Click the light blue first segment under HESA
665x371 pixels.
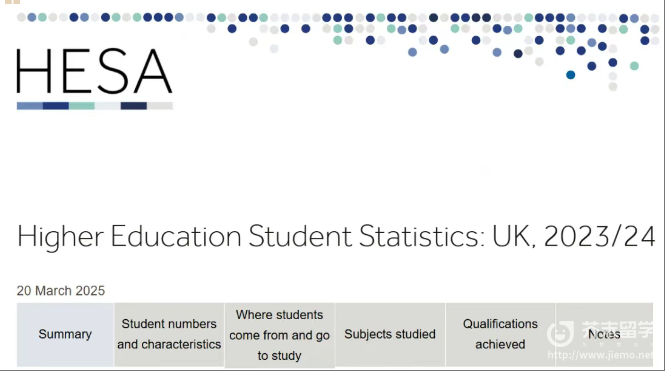click(30, 106)
